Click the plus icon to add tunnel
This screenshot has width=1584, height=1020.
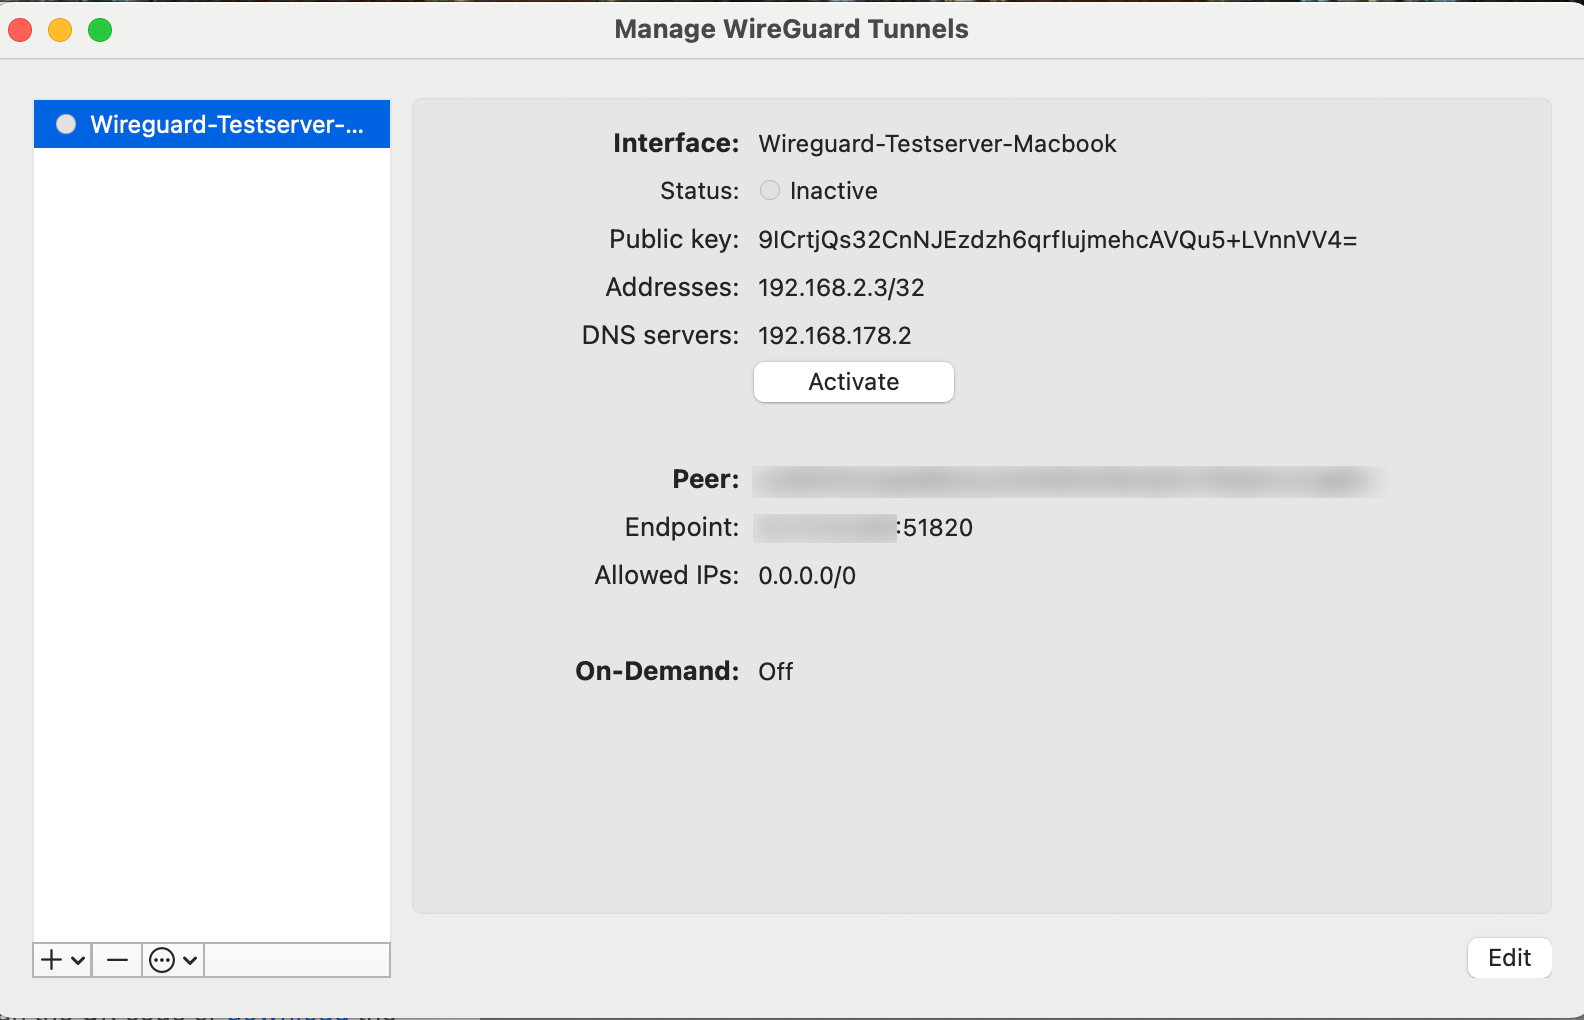(x=51, y=960)
